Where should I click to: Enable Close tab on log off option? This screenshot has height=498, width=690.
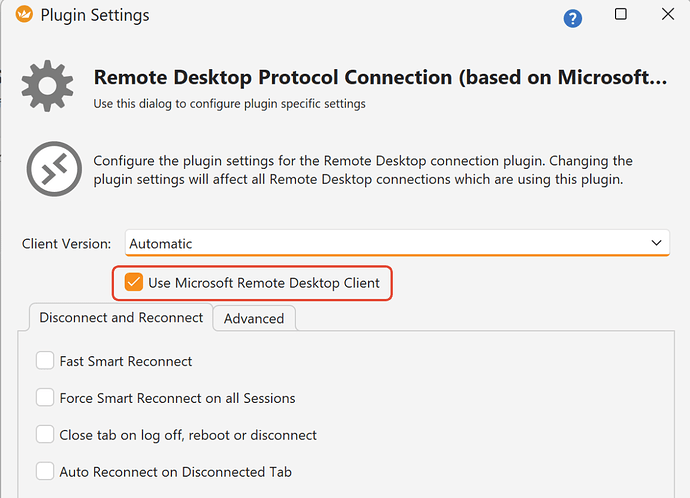(x=45, y=435)
